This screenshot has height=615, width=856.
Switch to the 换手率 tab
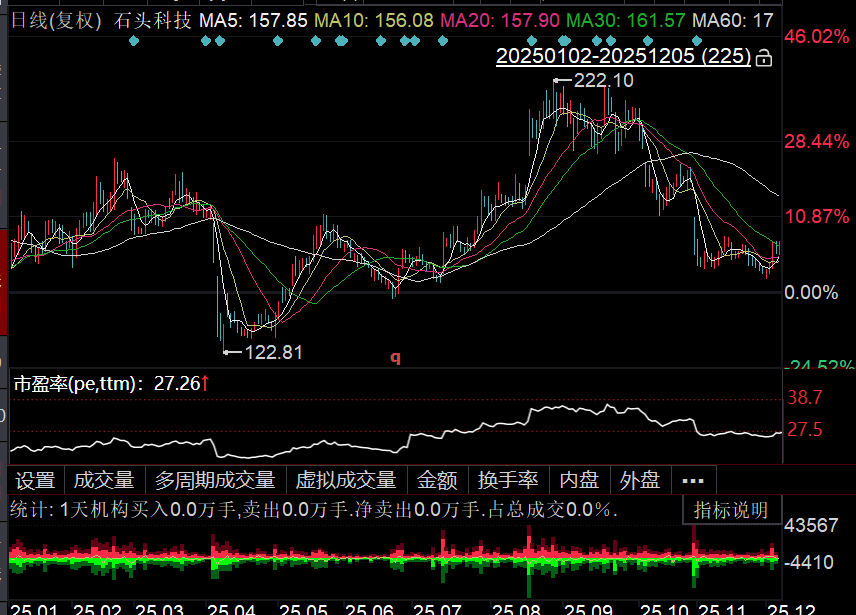[508, 480]
